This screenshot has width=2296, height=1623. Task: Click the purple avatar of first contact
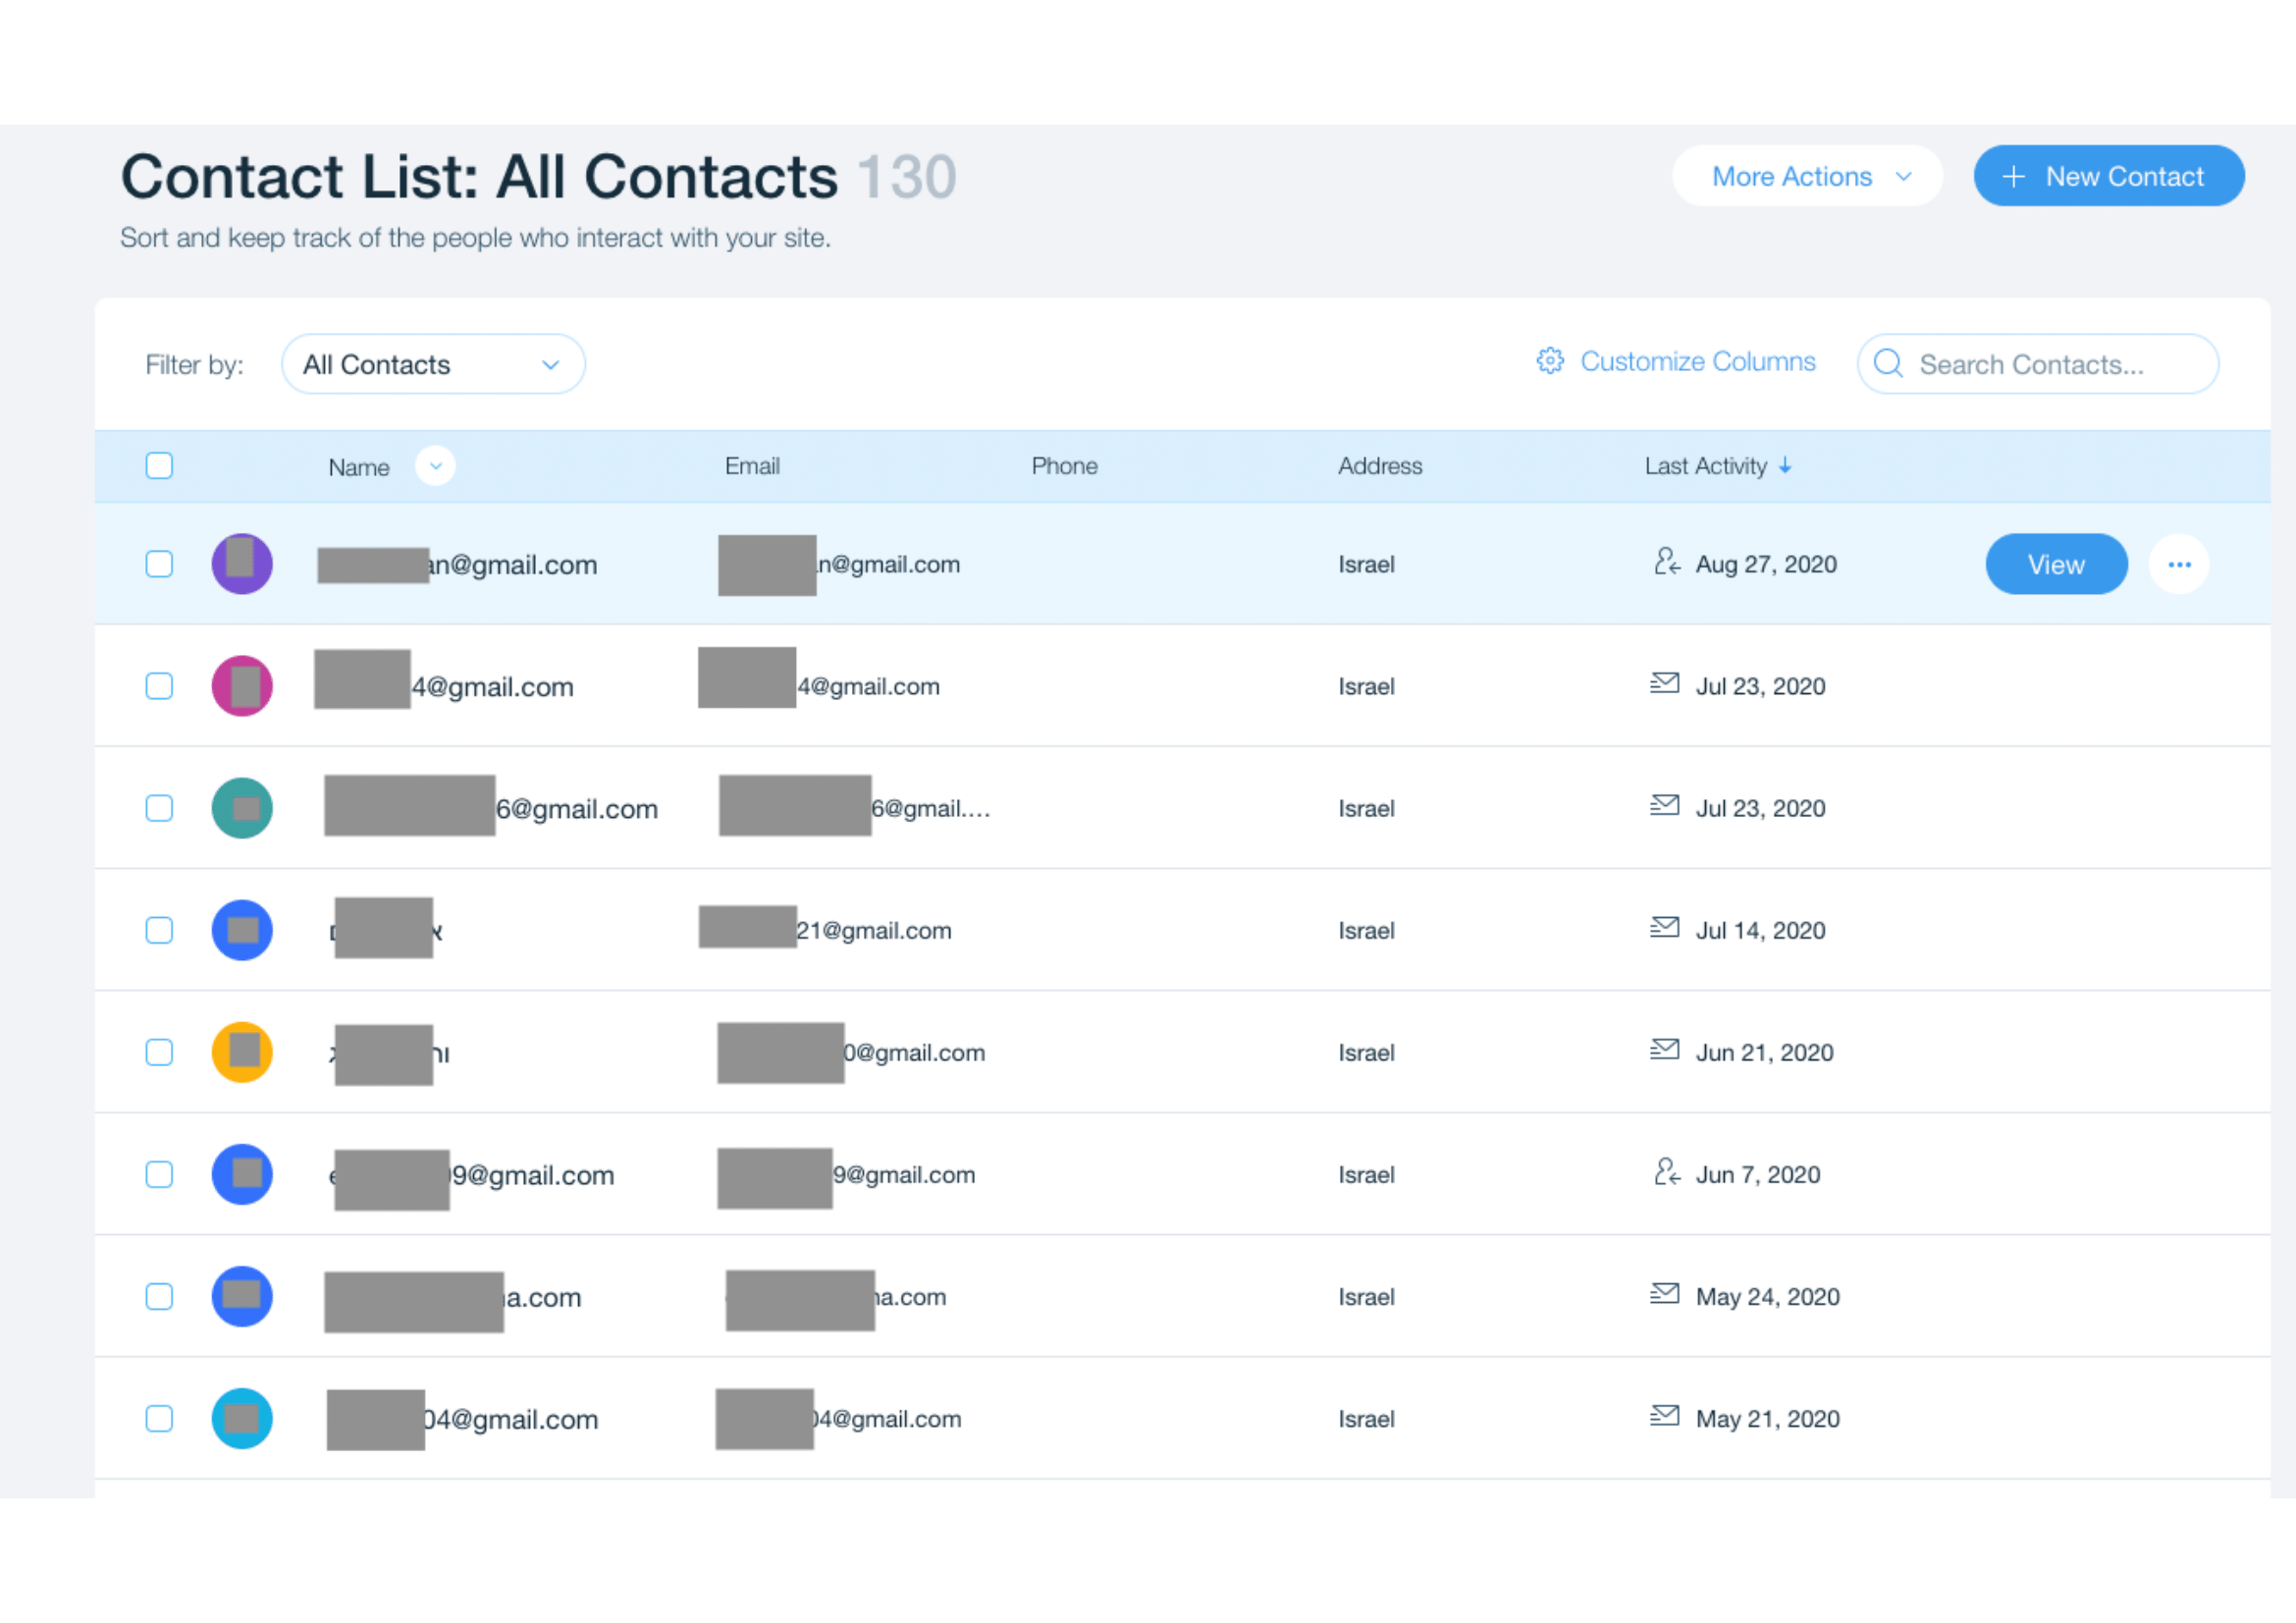(x=242, y=564)
